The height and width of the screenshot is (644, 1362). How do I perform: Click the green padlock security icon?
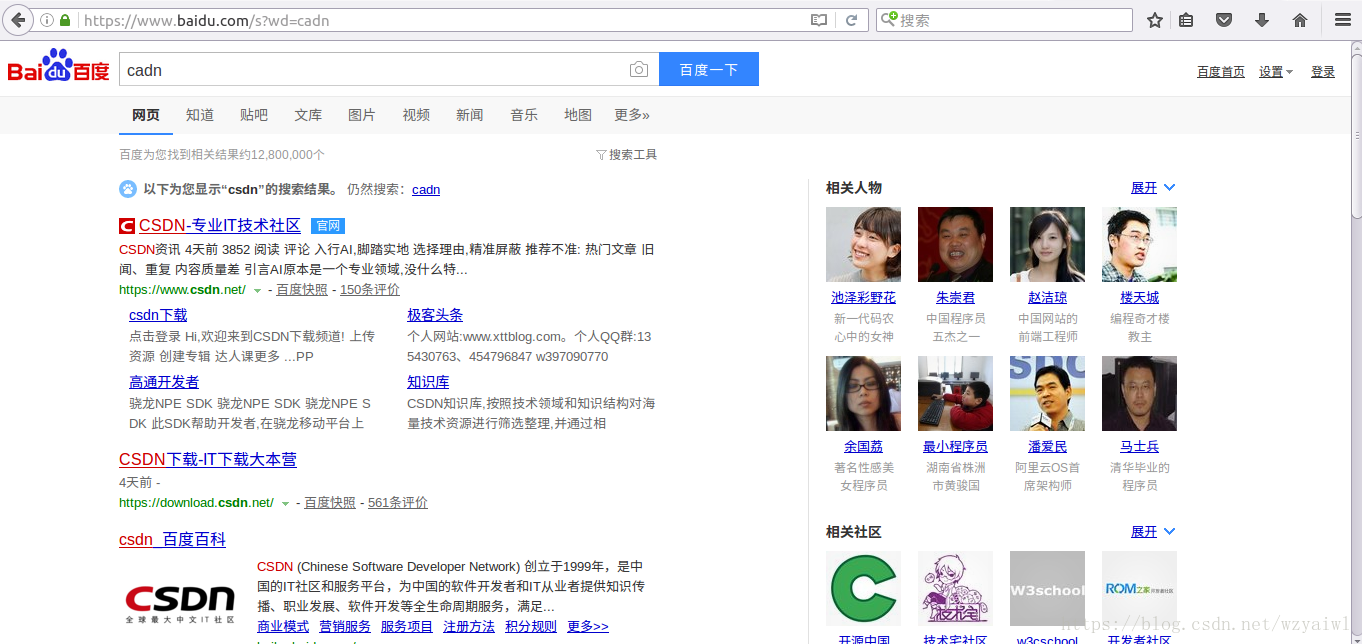(x=65, y=20)
